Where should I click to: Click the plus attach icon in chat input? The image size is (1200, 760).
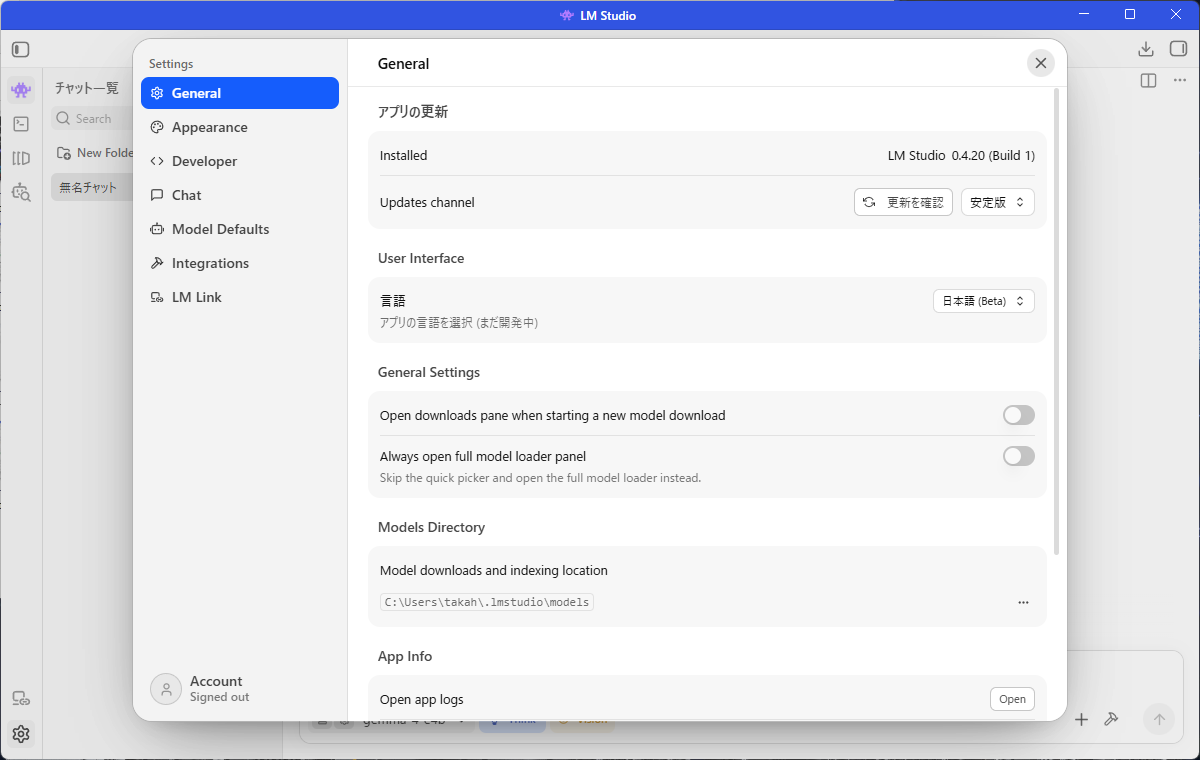(x=1081, y=719)
